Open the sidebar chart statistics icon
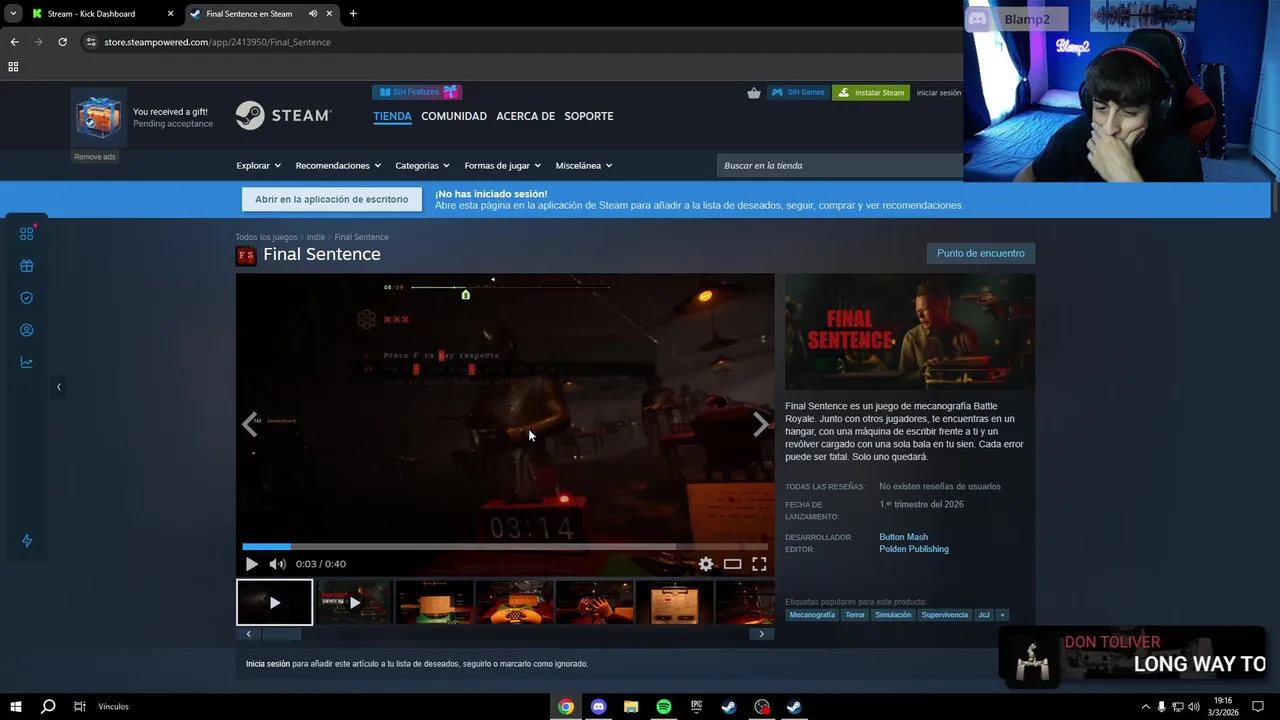 (27, 362)
